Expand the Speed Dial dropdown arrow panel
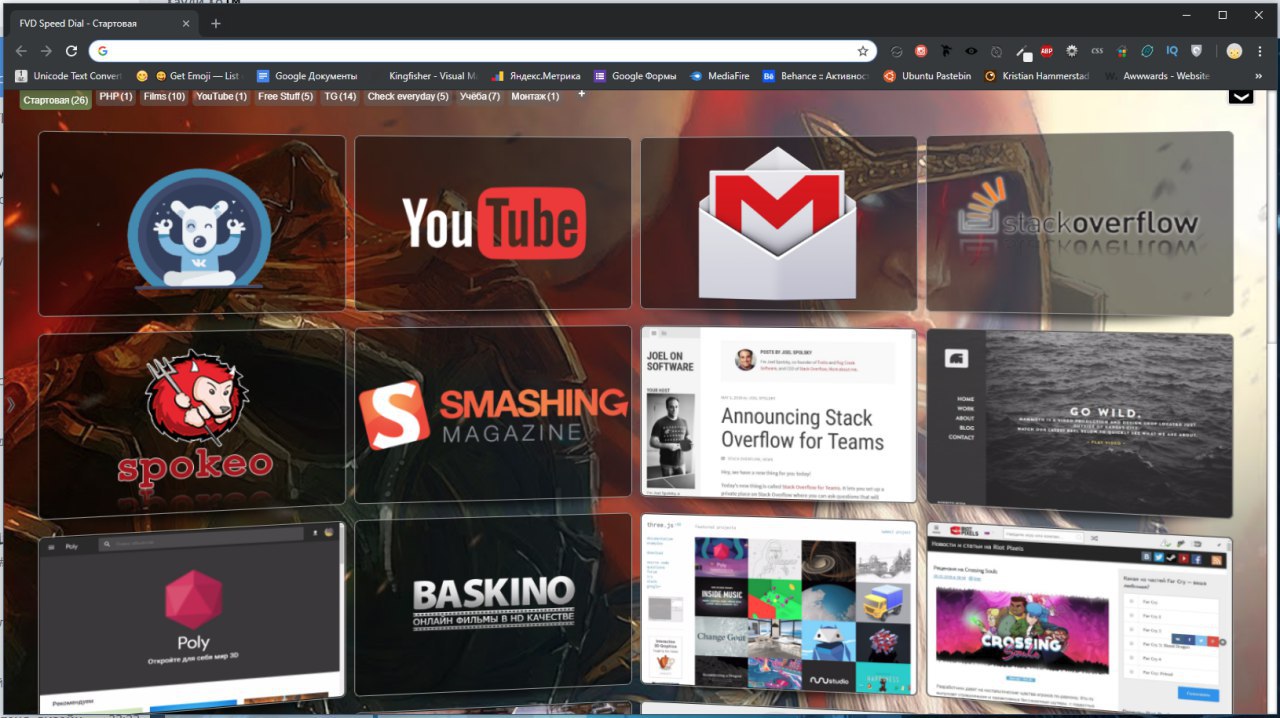1280x718 pixels. (1240, 96)
